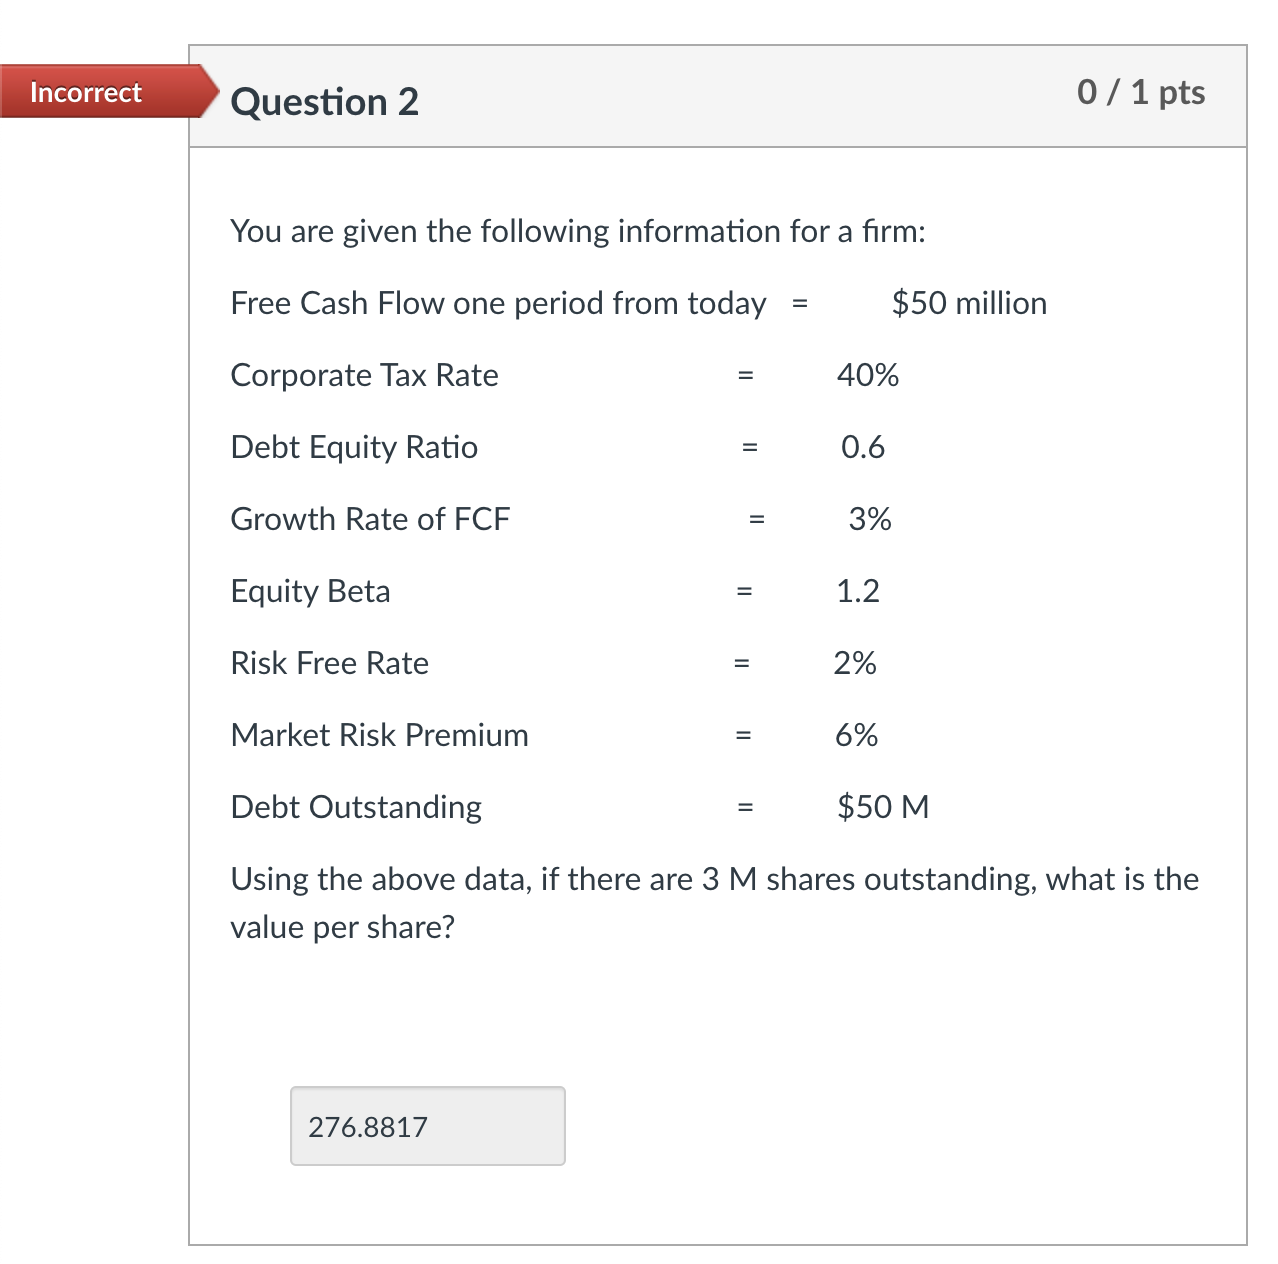
Task: Click the Risk Free Rate 2% text
Action: [856, 663]
